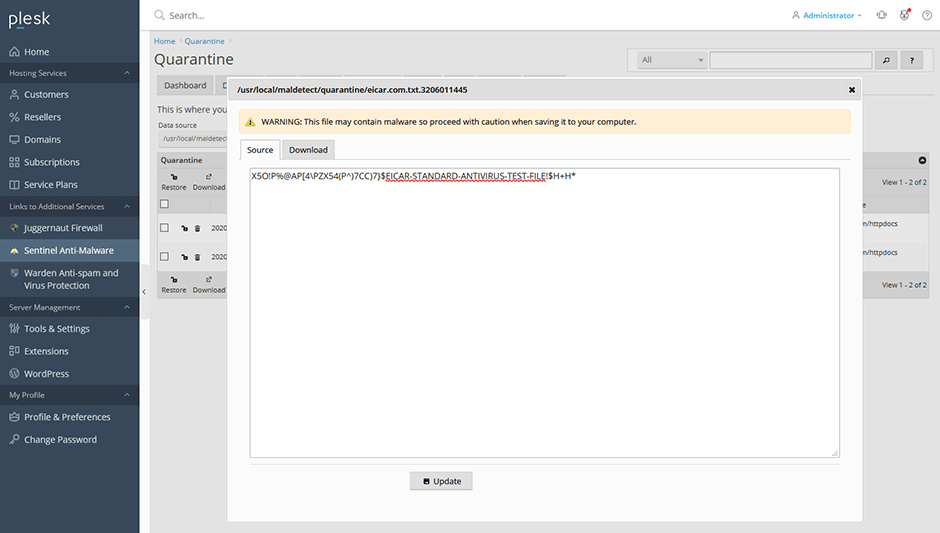Collapse the My Profile group
Image resolution: width=940 pixels, height=533 pixels.
[x=126, y=395]
